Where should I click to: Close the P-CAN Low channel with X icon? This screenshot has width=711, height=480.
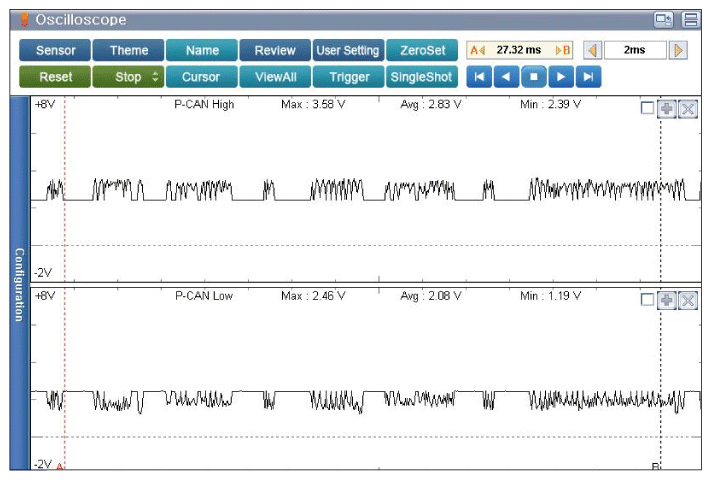click(x=687, y=300)
